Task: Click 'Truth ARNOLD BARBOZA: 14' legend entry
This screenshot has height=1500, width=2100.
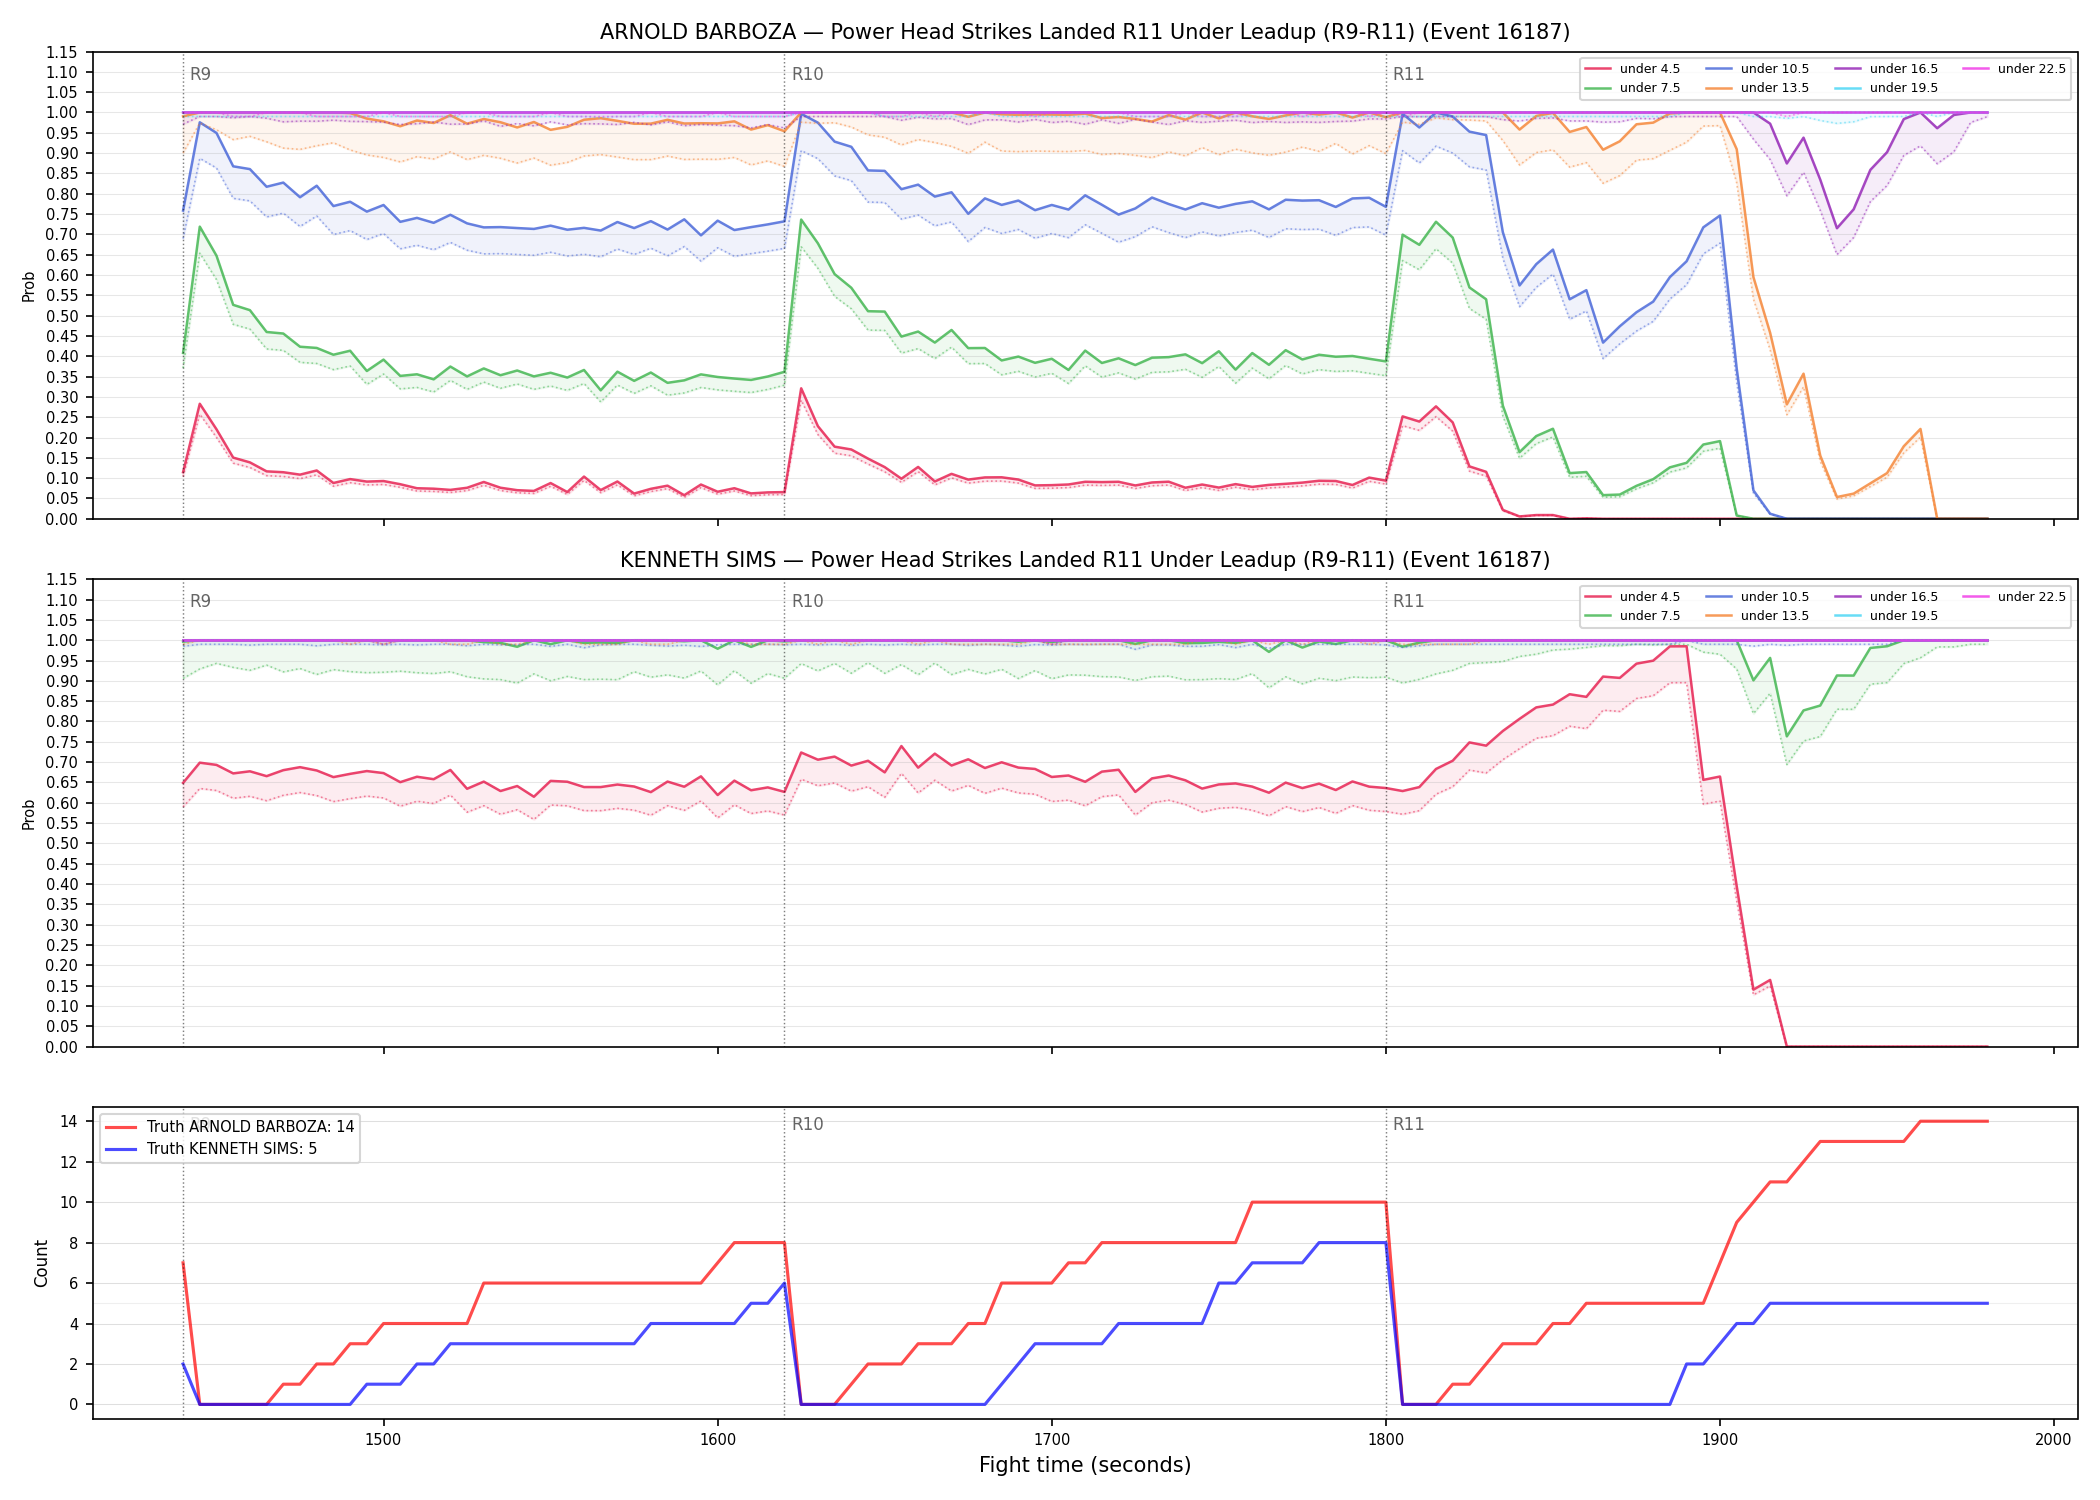Action: (229, 1127)
